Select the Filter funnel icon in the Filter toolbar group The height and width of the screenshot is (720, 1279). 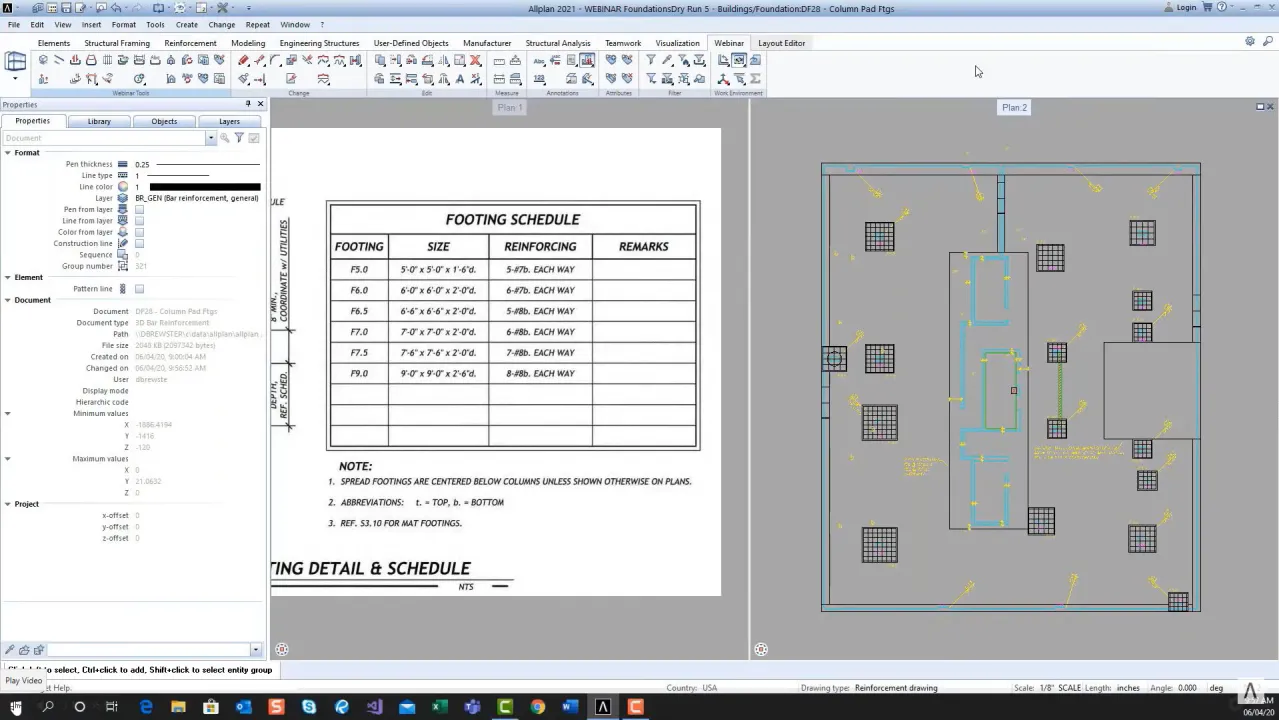[650, 57]
